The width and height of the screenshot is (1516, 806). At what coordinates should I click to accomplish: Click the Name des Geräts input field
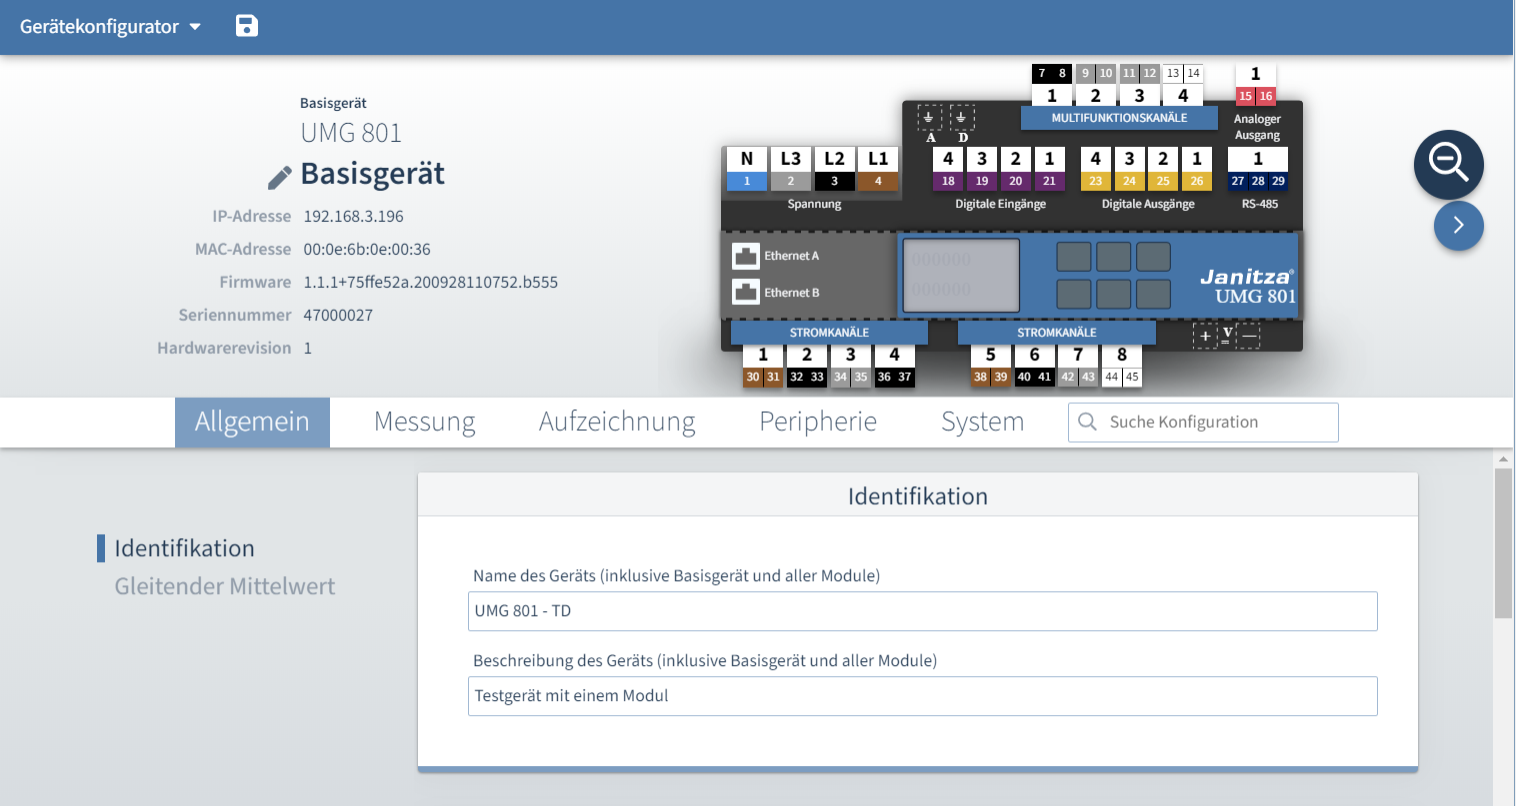(x=922, y=610)
